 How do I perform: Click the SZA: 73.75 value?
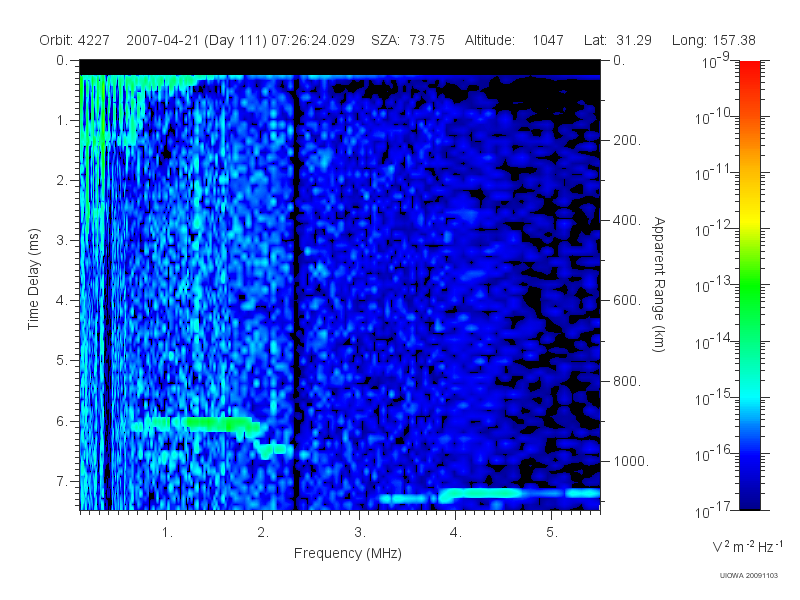408,40
